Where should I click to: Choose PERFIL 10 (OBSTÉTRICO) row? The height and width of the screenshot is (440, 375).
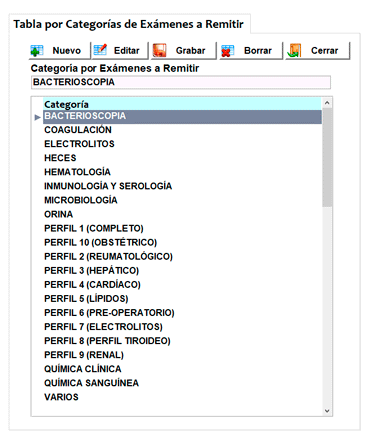coord(182,242)
